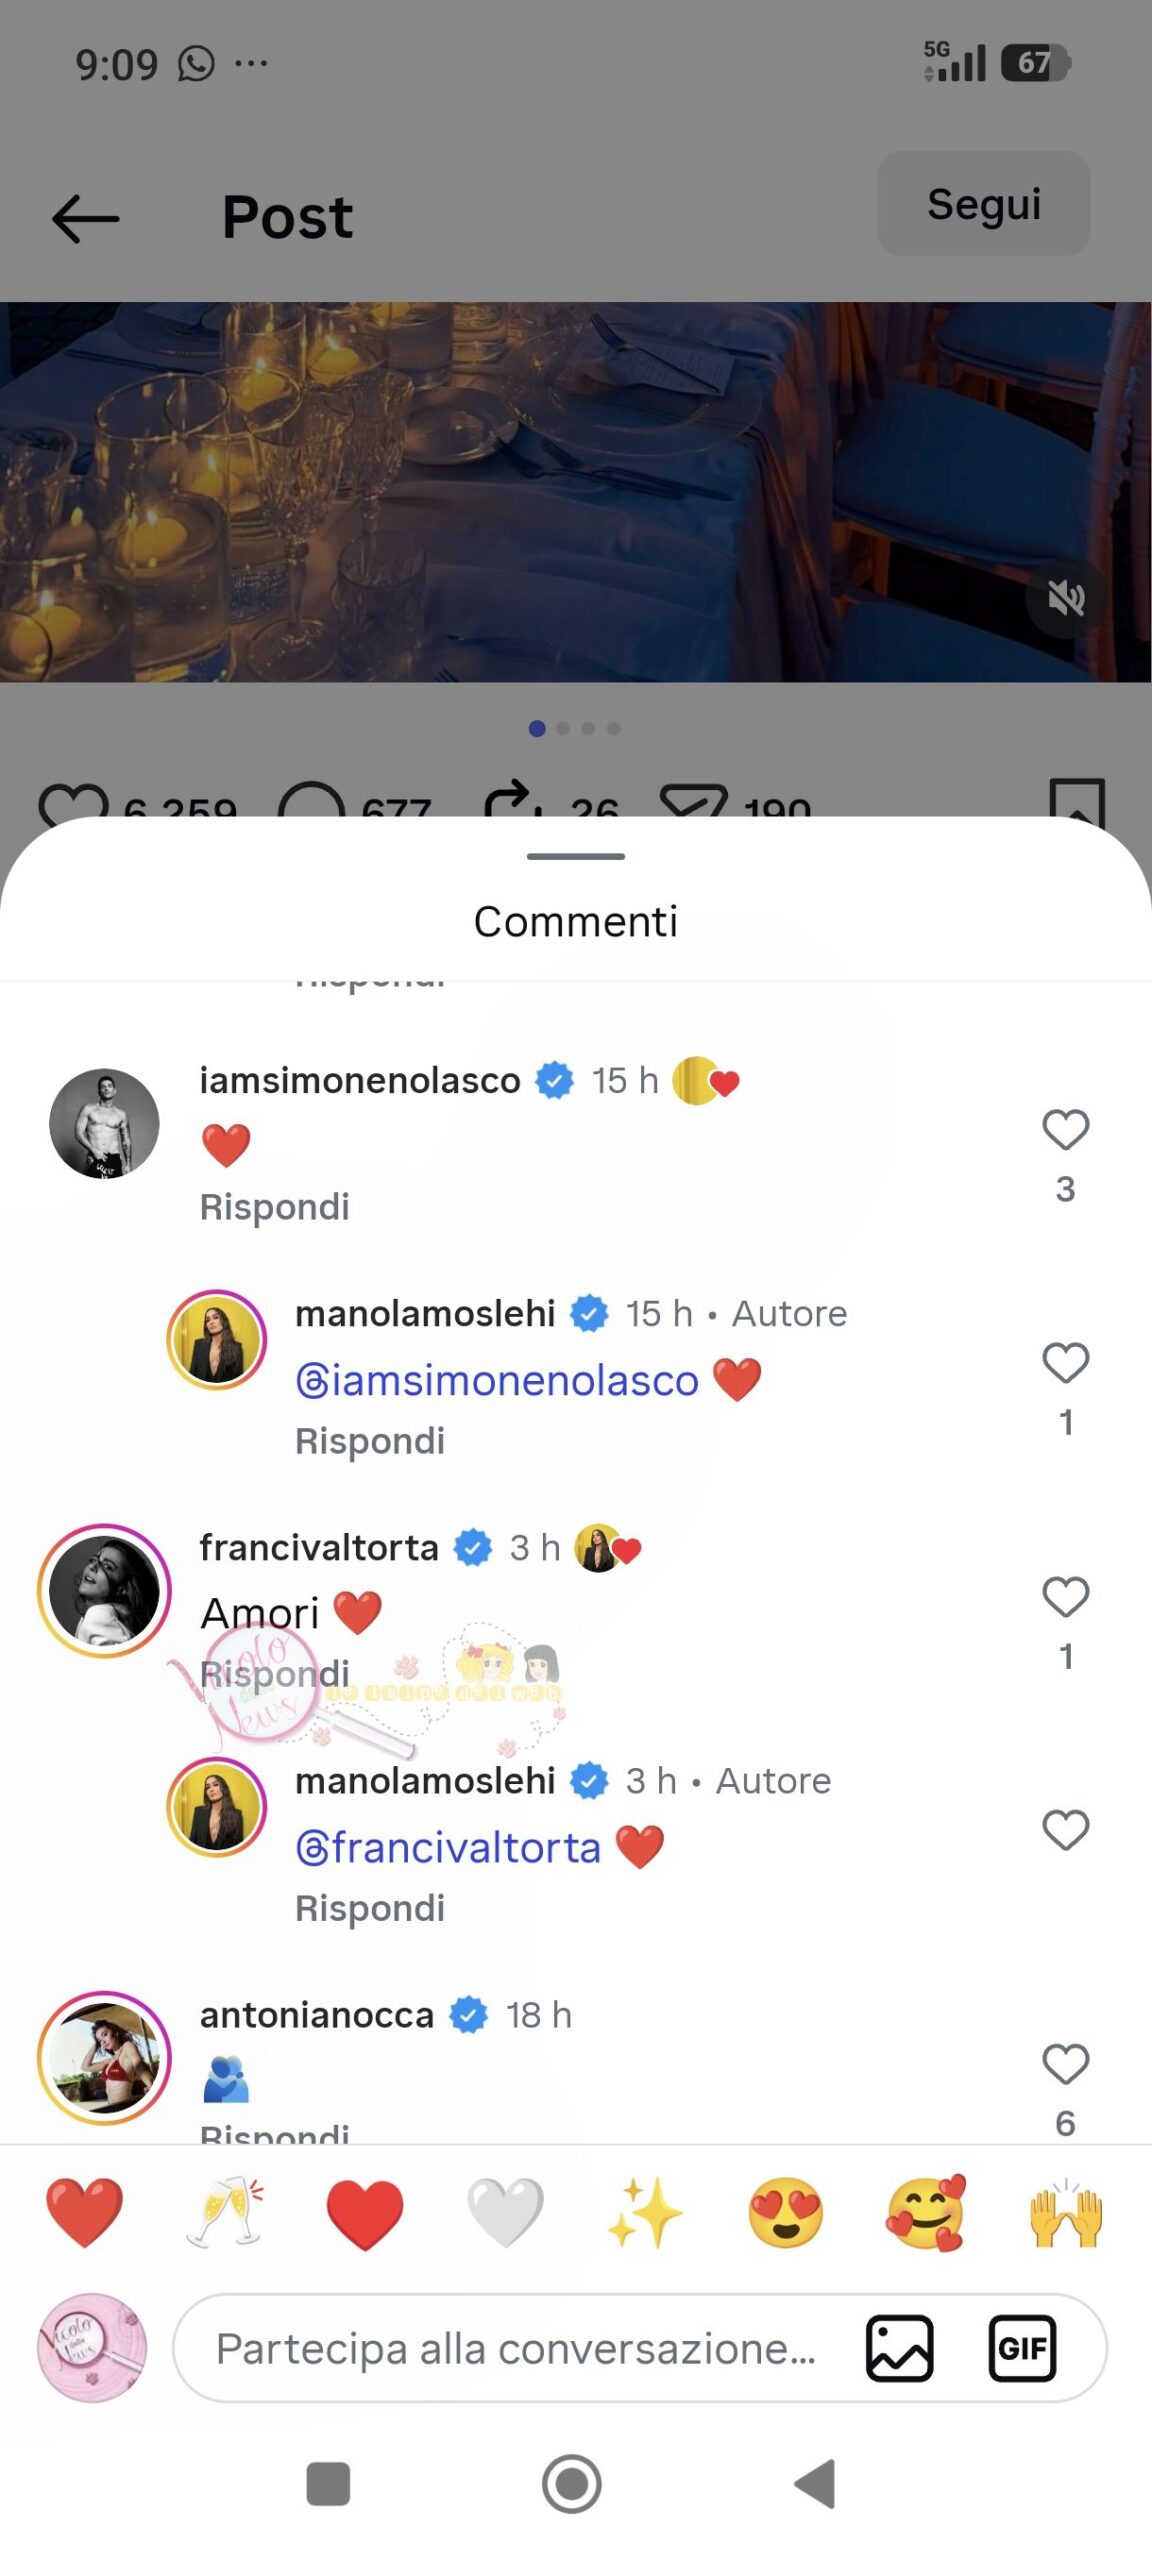
Task: Insert white heart emoji reaction
Action: click(505, 2213)
